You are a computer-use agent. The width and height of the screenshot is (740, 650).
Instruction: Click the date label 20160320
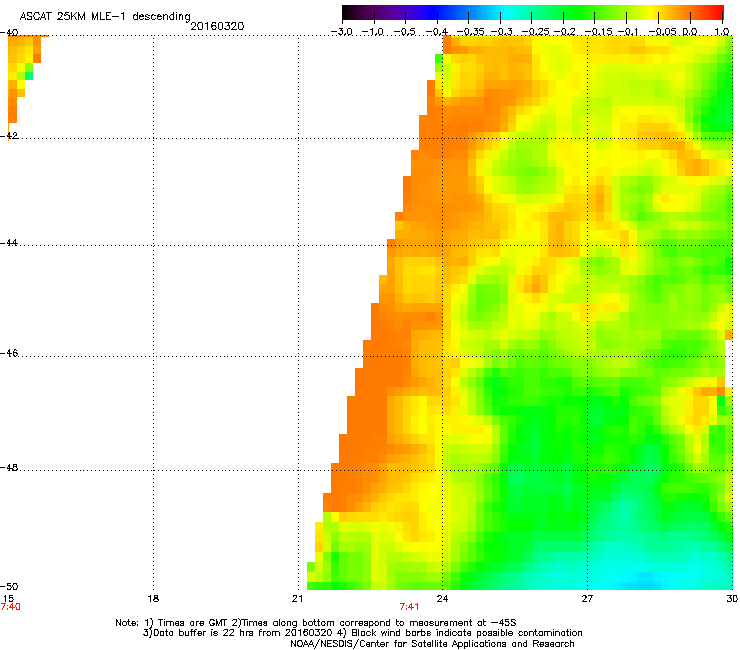pyautogui.click(x=217, y=26)
